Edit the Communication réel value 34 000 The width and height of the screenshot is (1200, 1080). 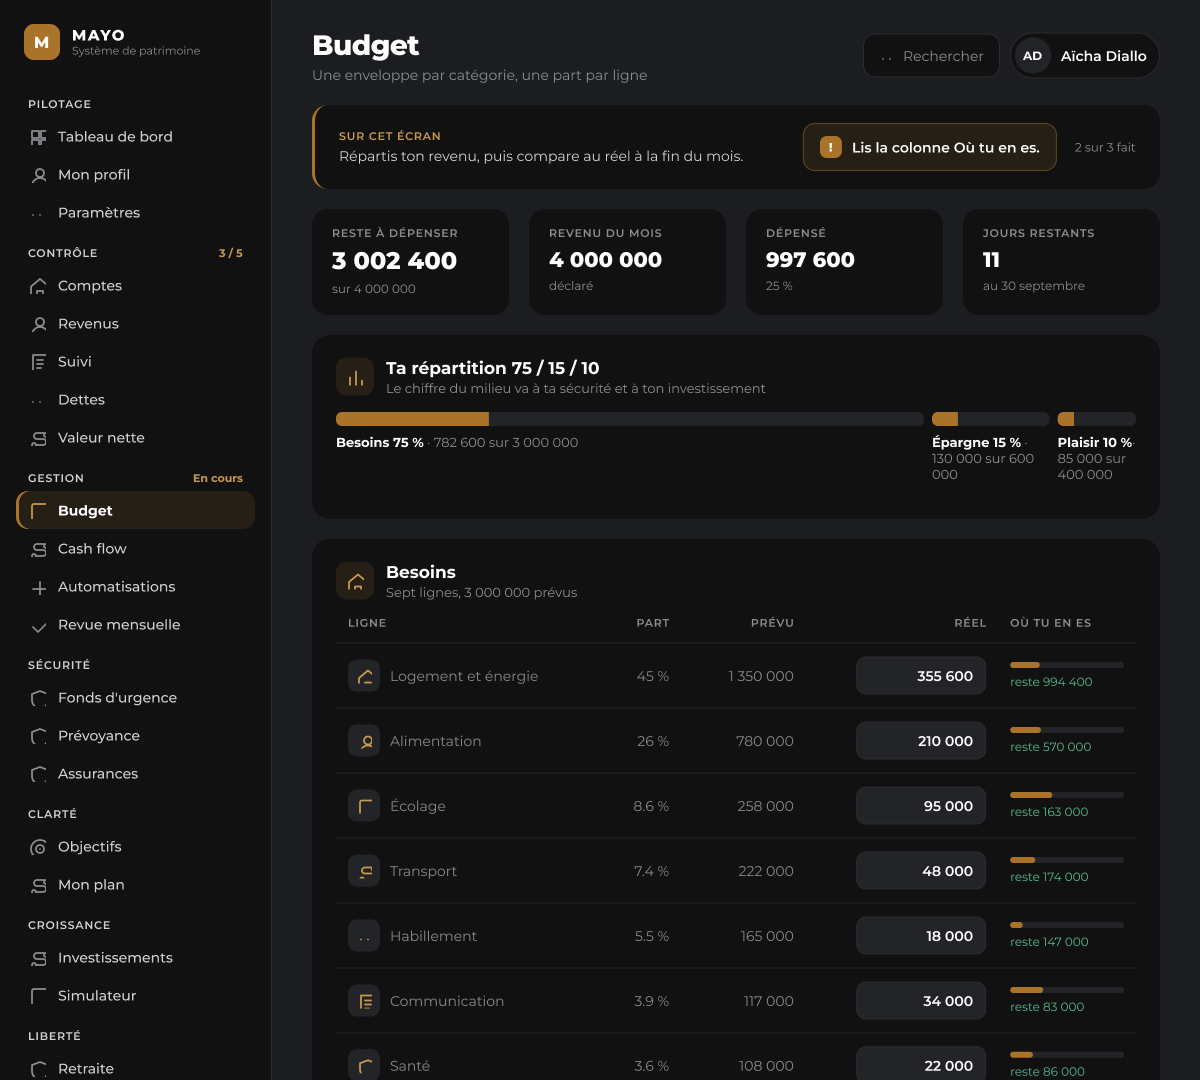pos(921,1001)
